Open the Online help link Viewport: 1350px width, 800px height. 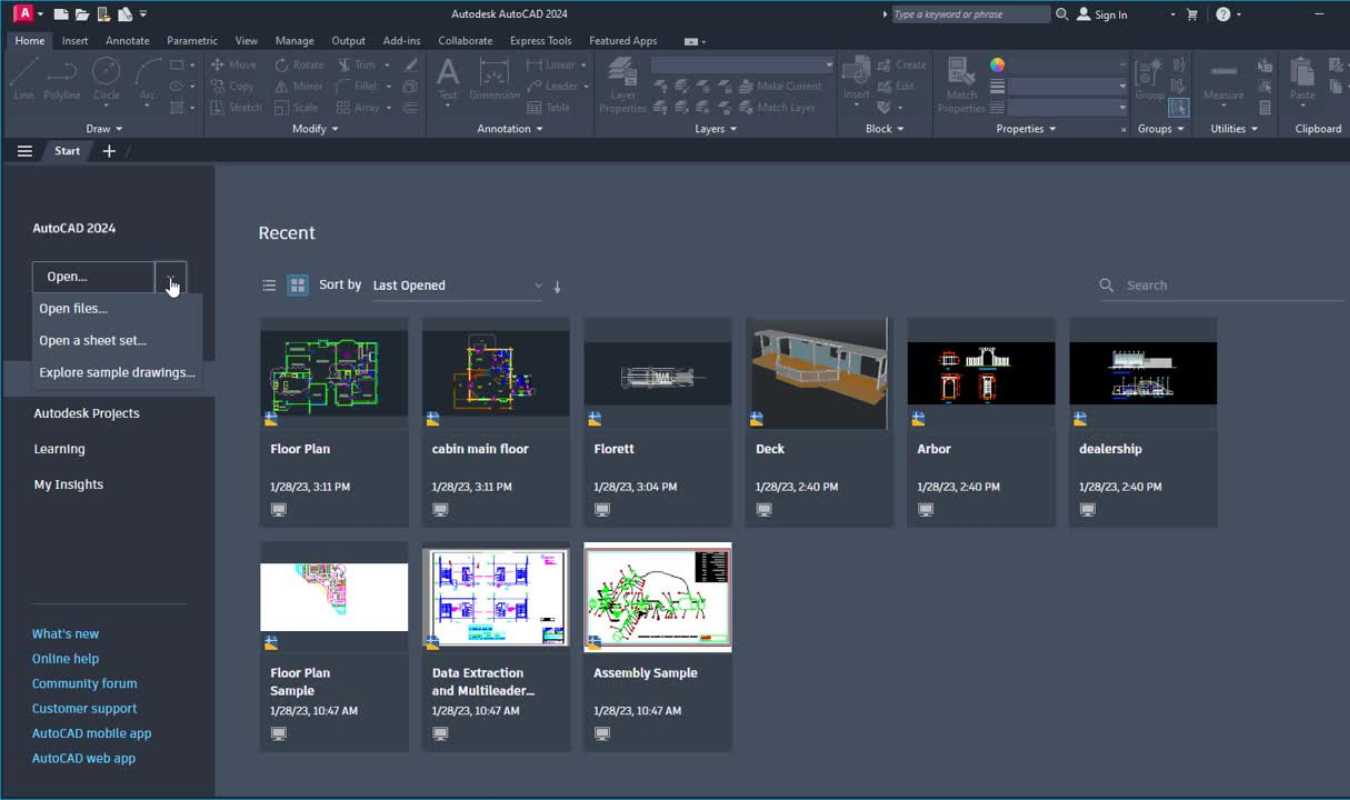coord(65,659)
